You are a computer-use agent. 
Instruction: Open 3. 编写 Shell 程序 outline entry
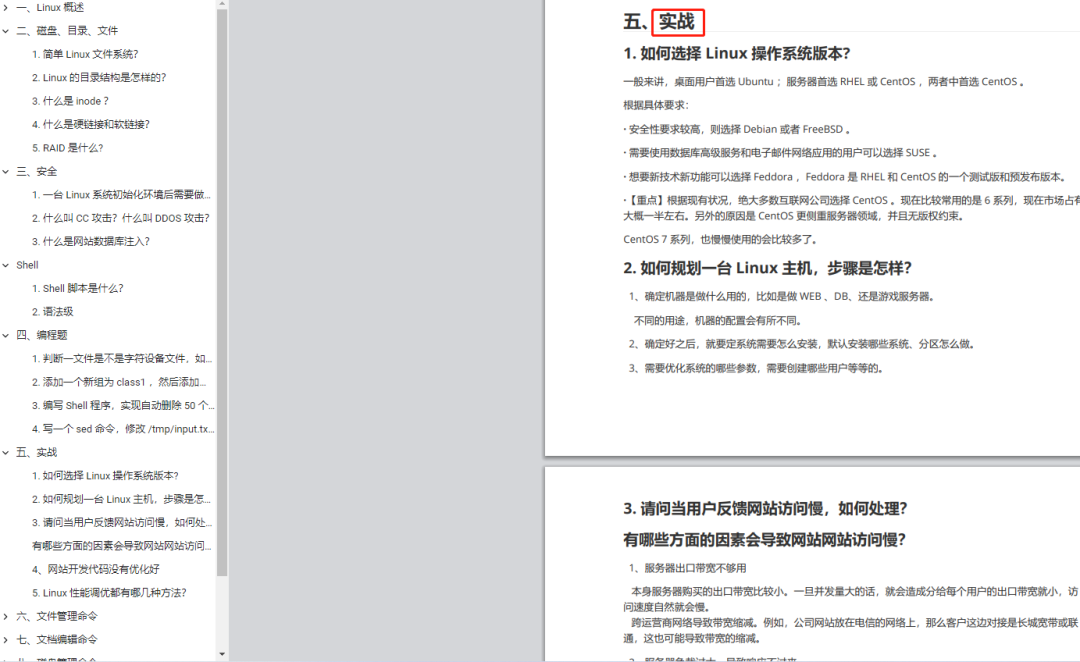click(x=123, y=406)
